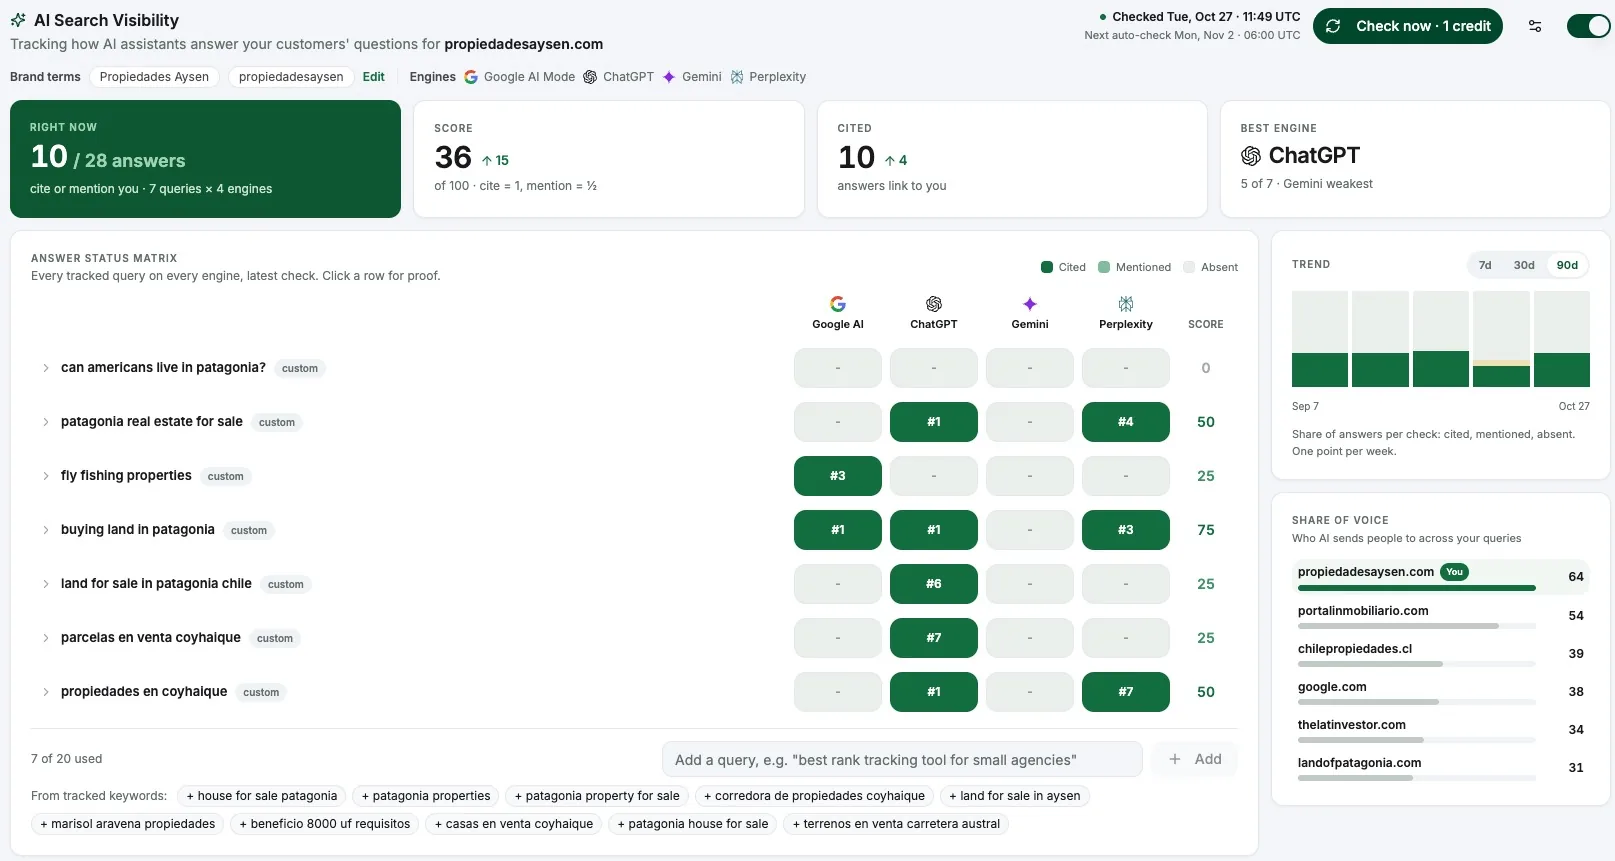The width and height of the screenshot is (1615, 861).
Task: Click the Gemini engine icon in header
Action: [669, 77]
